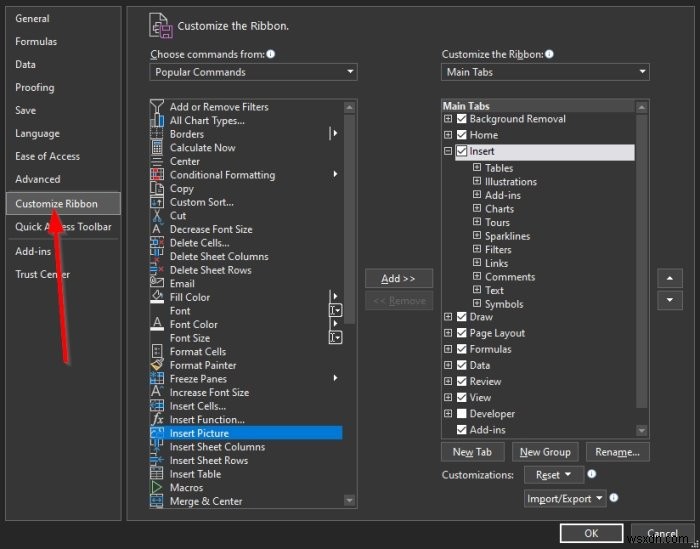Screen dimensions: 700x549
Task: Click the Format Painter brush icon
Action: (157, 365)
